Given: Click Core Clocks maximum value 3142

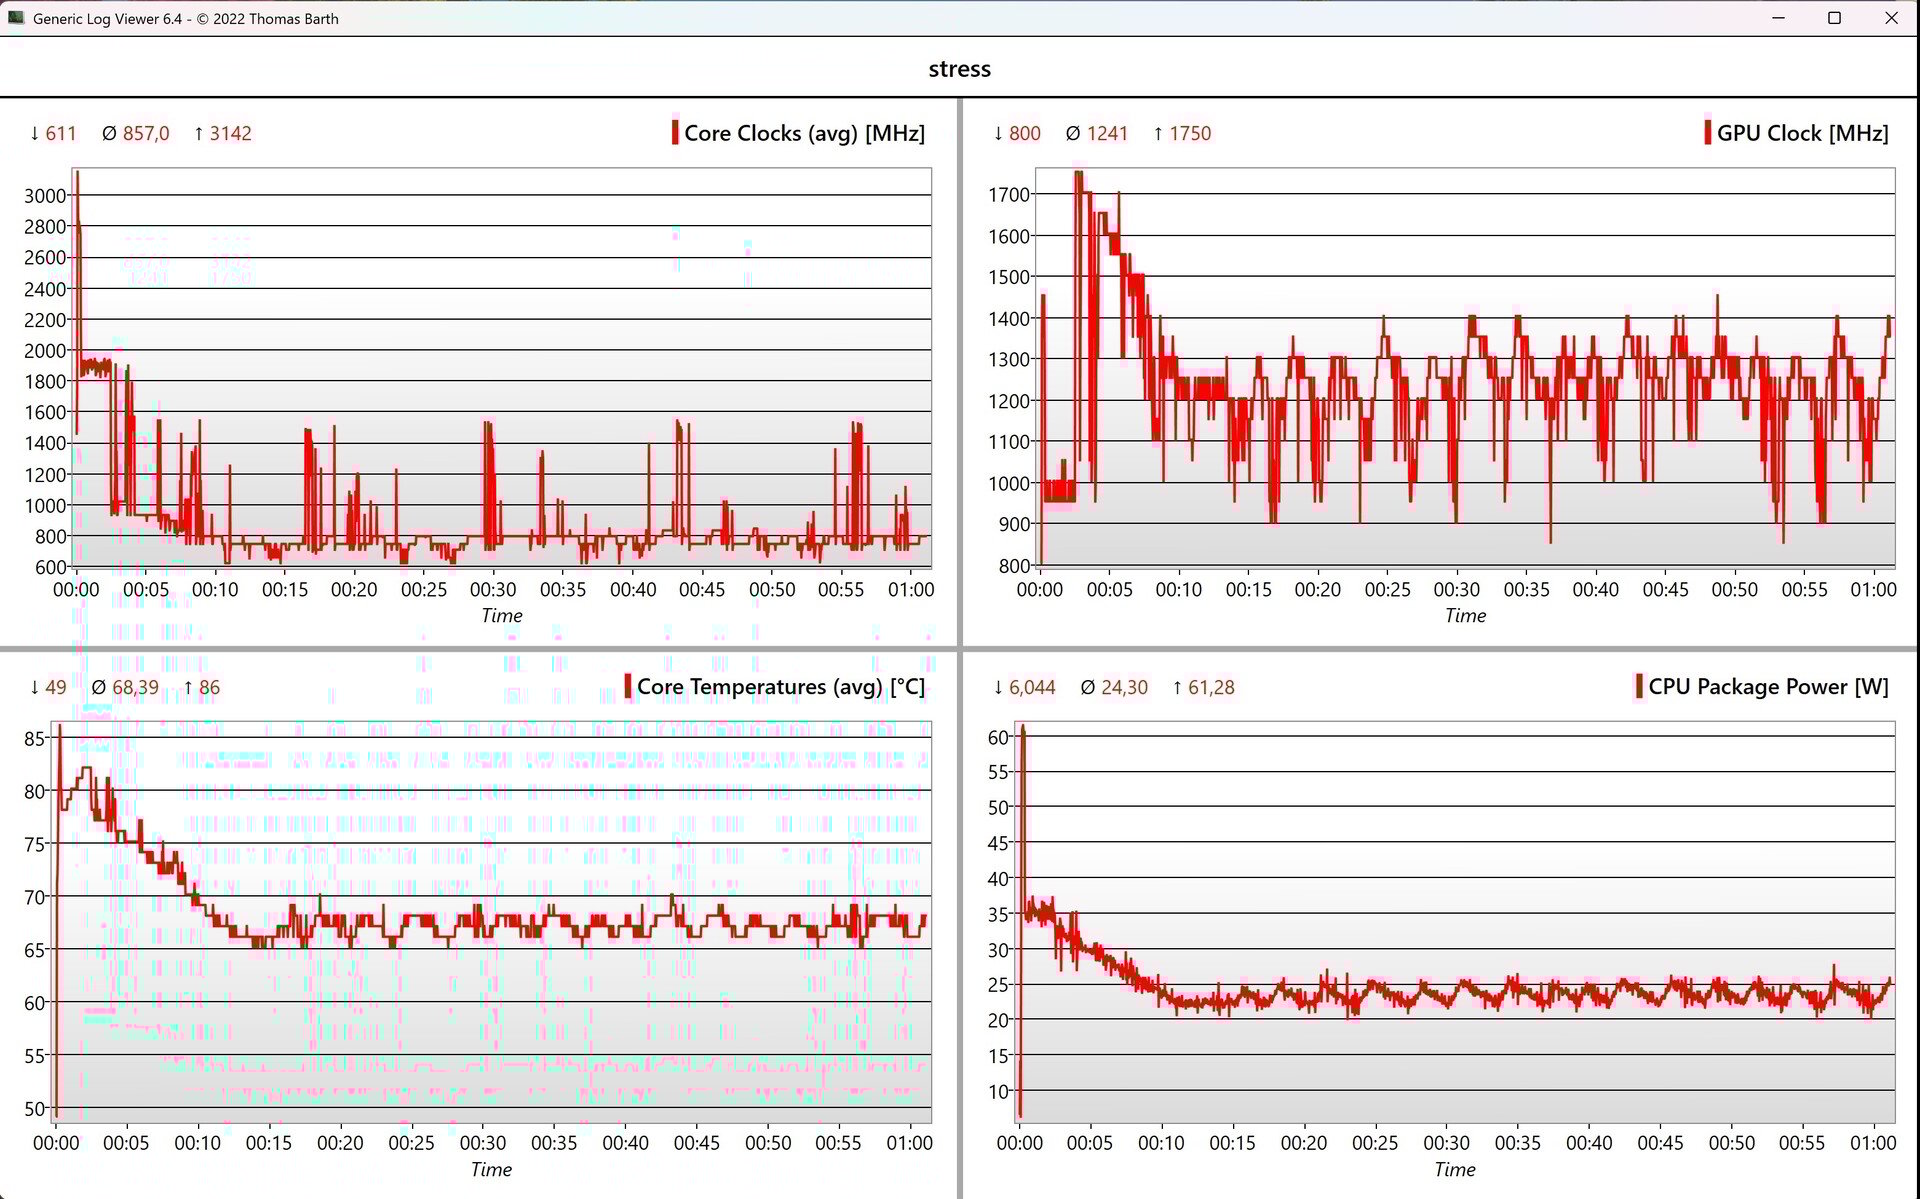Looking at the screenshot, I should (230, 133).
